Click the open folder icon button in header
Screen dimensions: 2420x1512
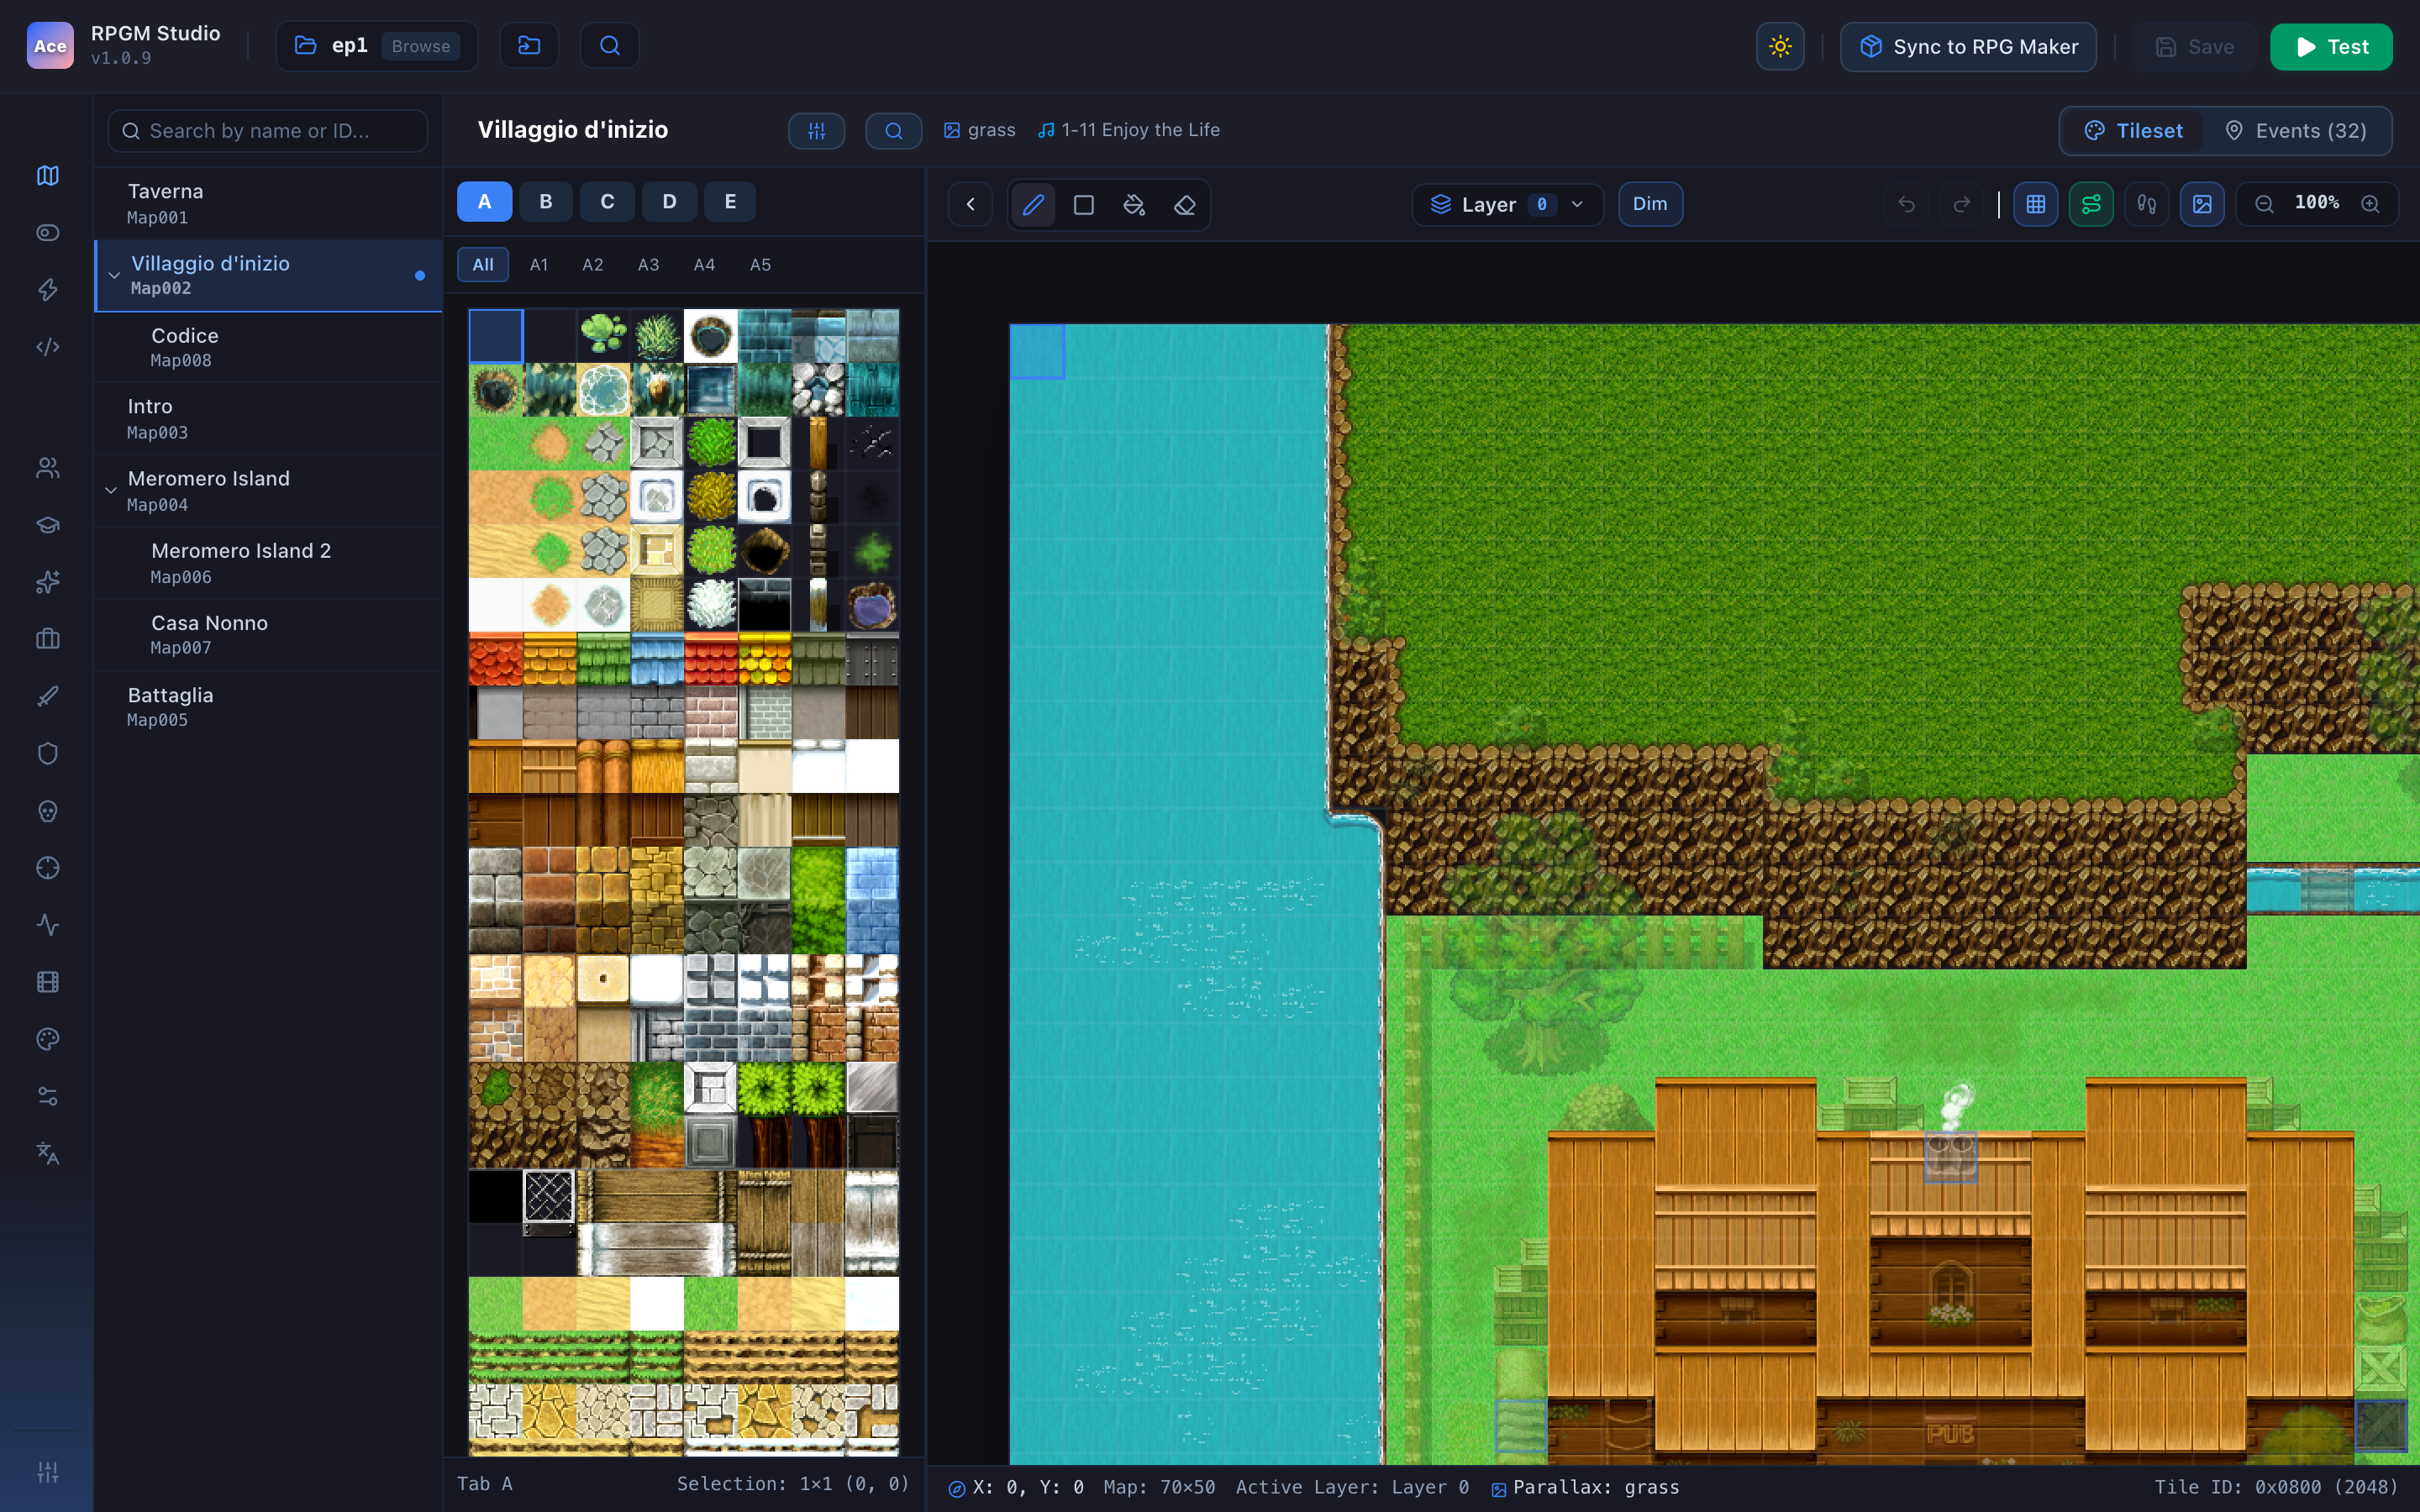pyautogui.click(x=529, y=46)
